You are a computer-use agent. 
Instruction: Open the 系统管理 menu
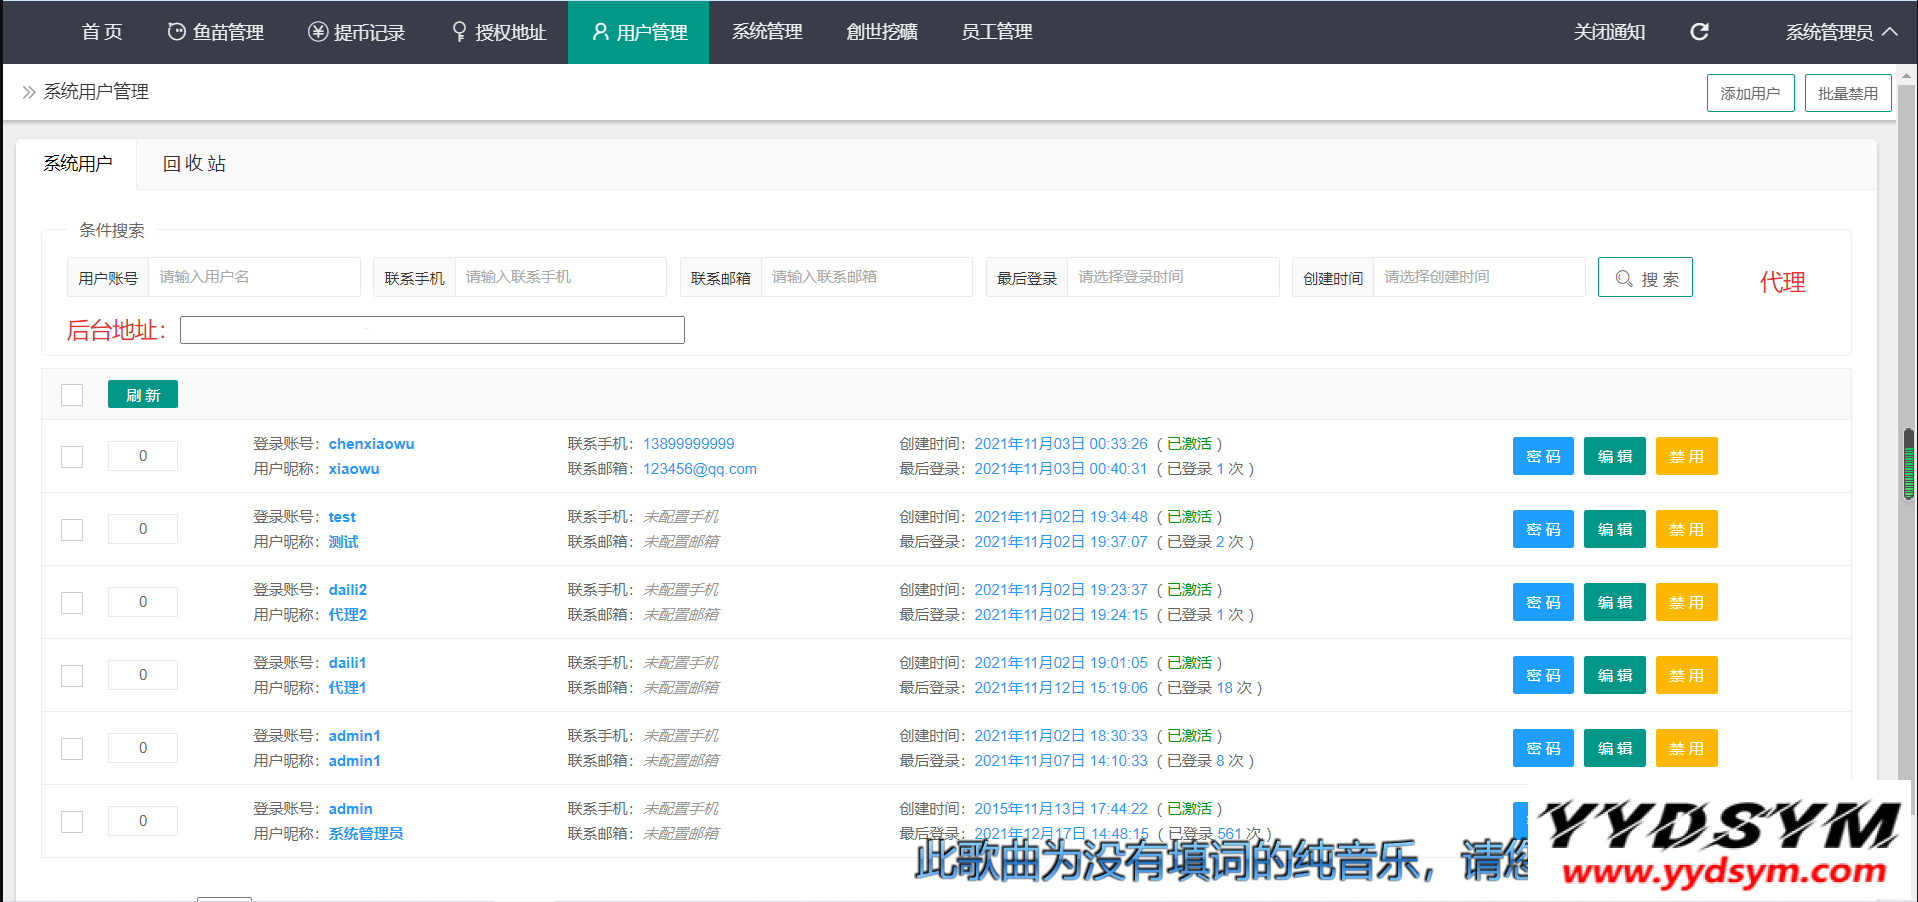click(x=767, y=32)
